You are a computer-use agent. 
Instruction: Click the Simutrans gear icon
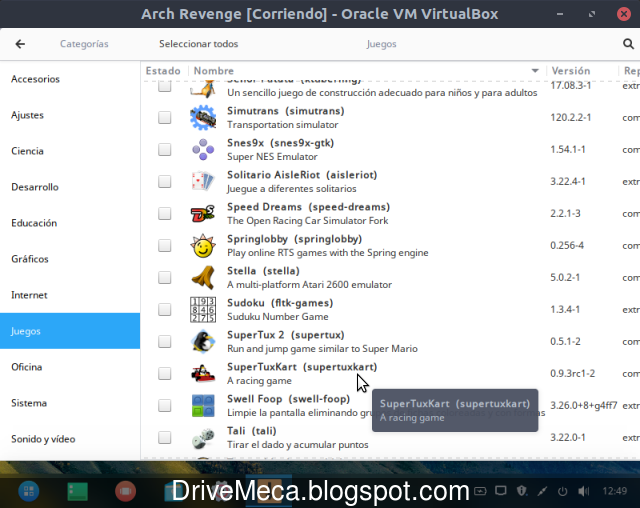click(x=203, y=118)
